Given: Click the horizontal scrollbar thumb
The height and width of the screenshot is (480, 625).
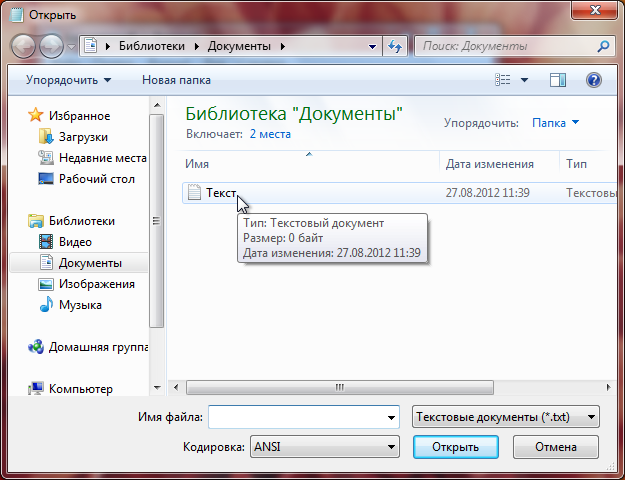Looking at the screenshot, I should click(340, 387).
